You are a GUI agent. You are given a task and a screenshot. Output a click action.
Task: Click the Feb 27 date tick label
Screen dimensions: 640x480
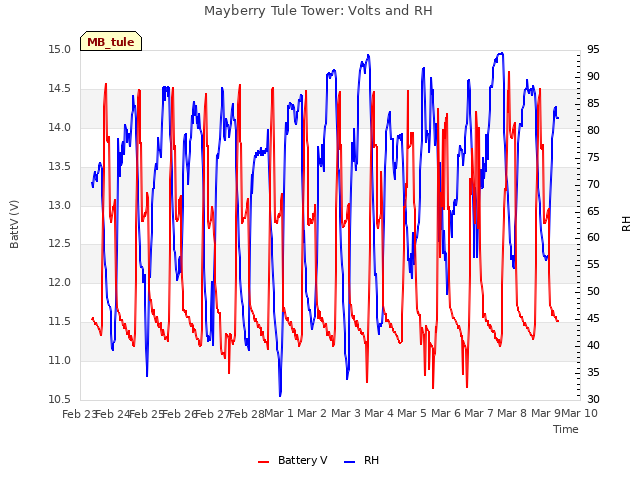click(x=213, y=414)
